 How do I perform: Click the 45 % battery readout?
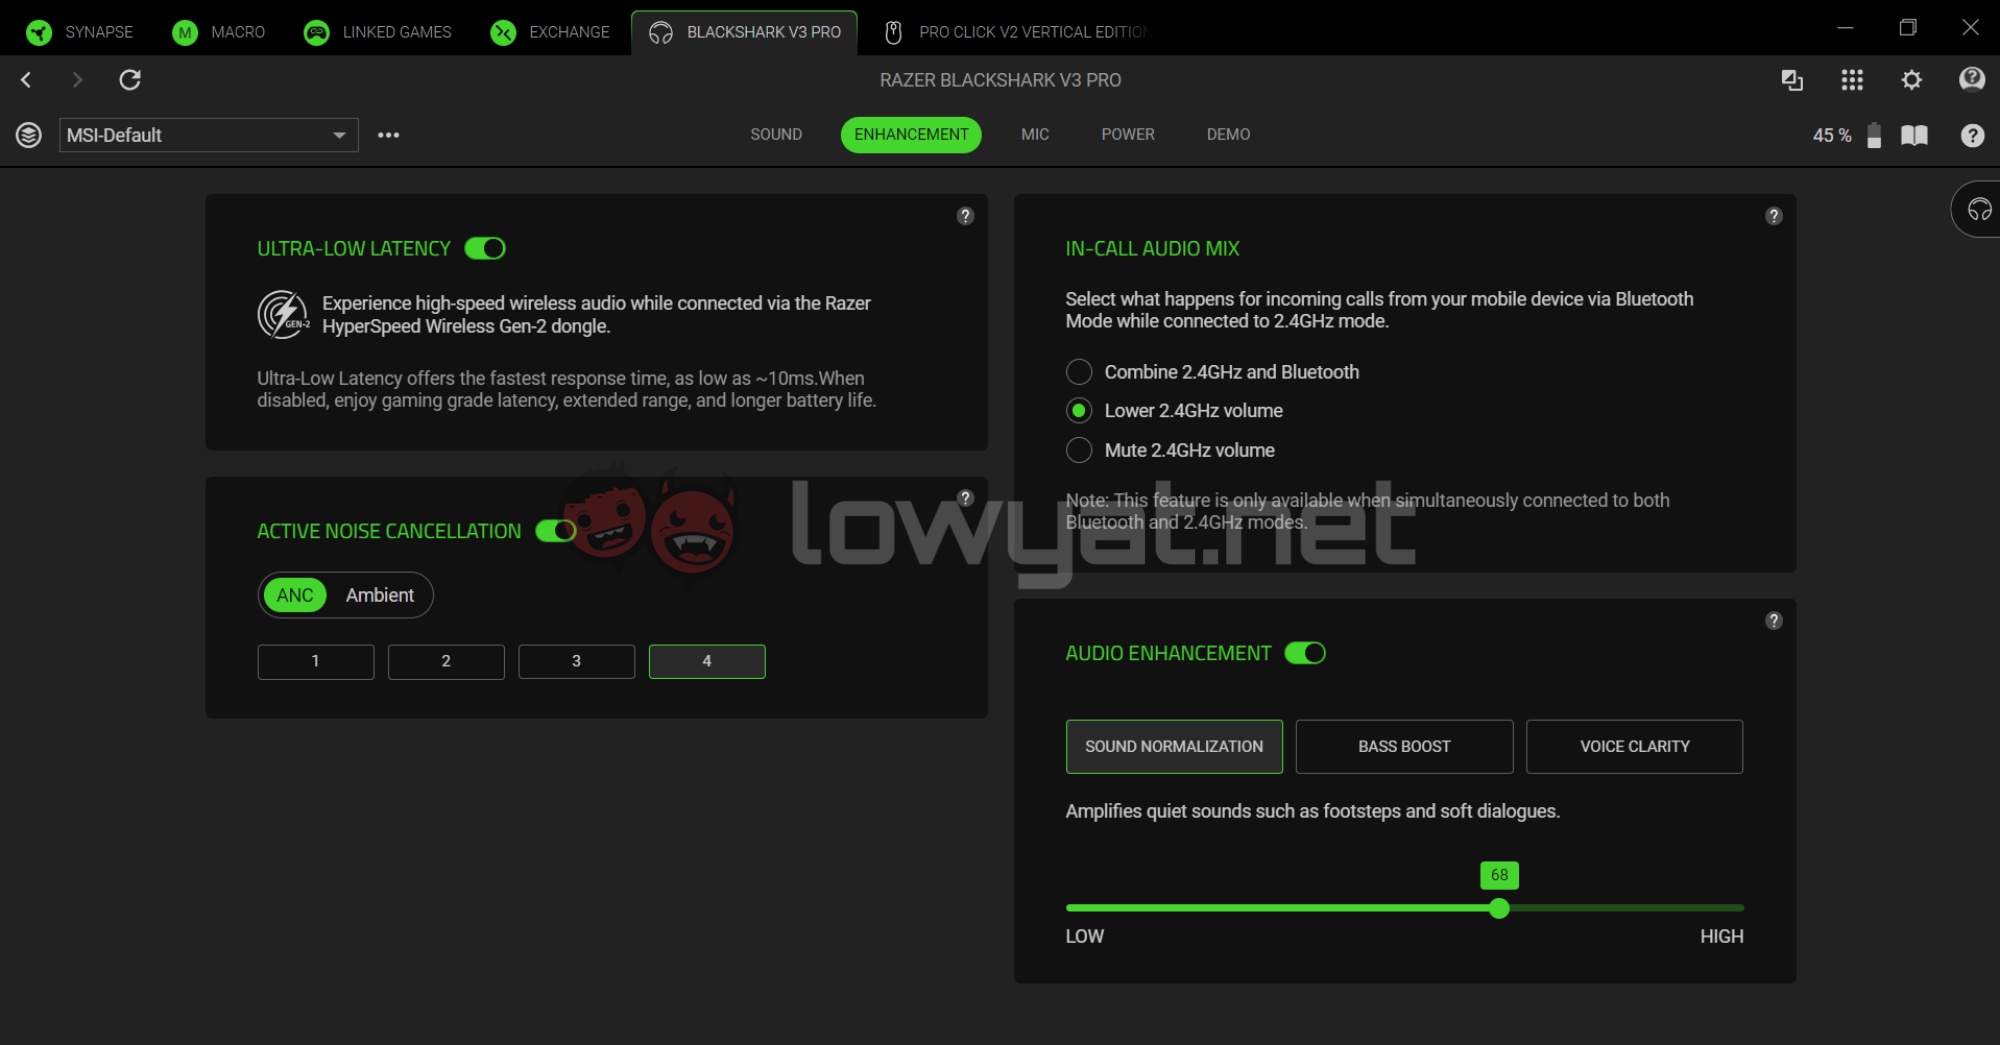[x=1832, y=136]
